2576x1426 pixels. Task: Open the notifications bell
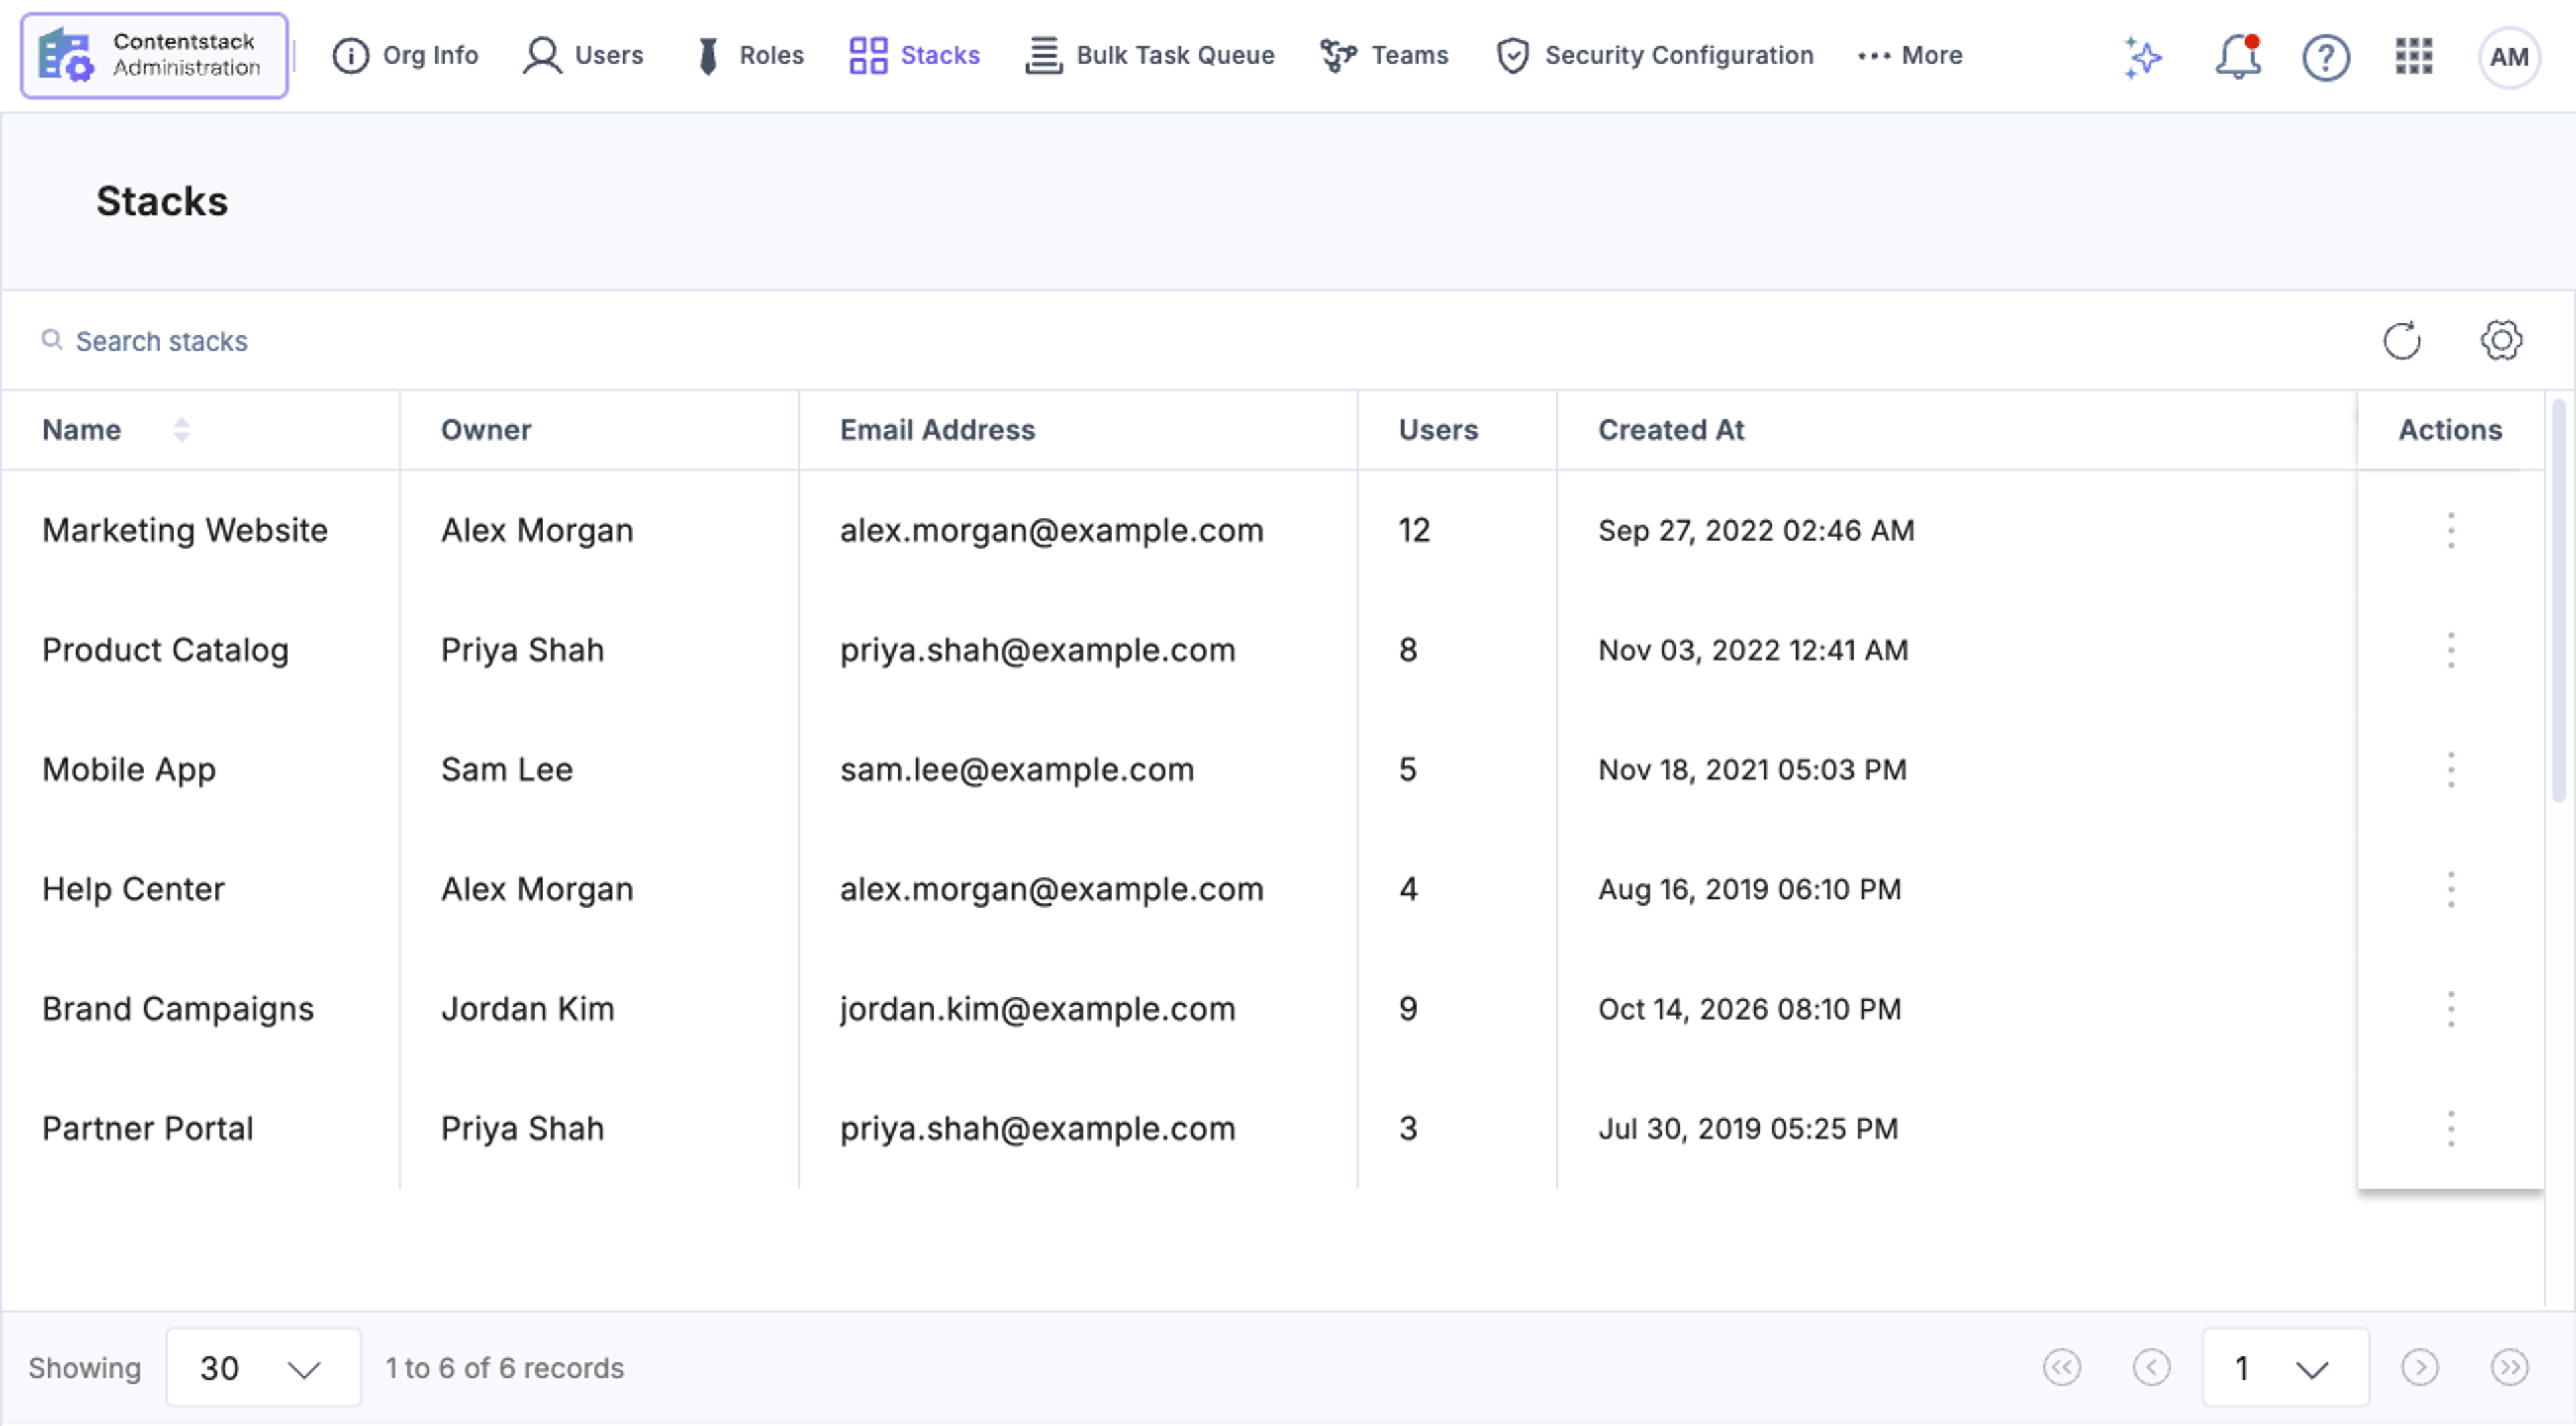point(2238,57)
